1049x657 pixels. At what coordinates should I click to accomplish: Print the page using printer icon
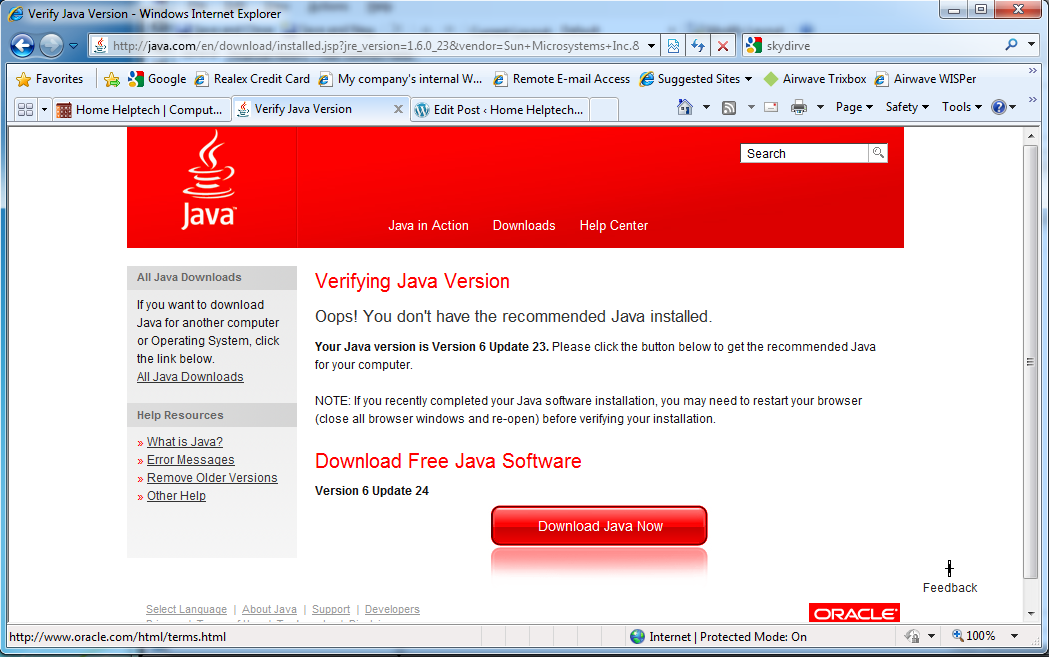799,107
